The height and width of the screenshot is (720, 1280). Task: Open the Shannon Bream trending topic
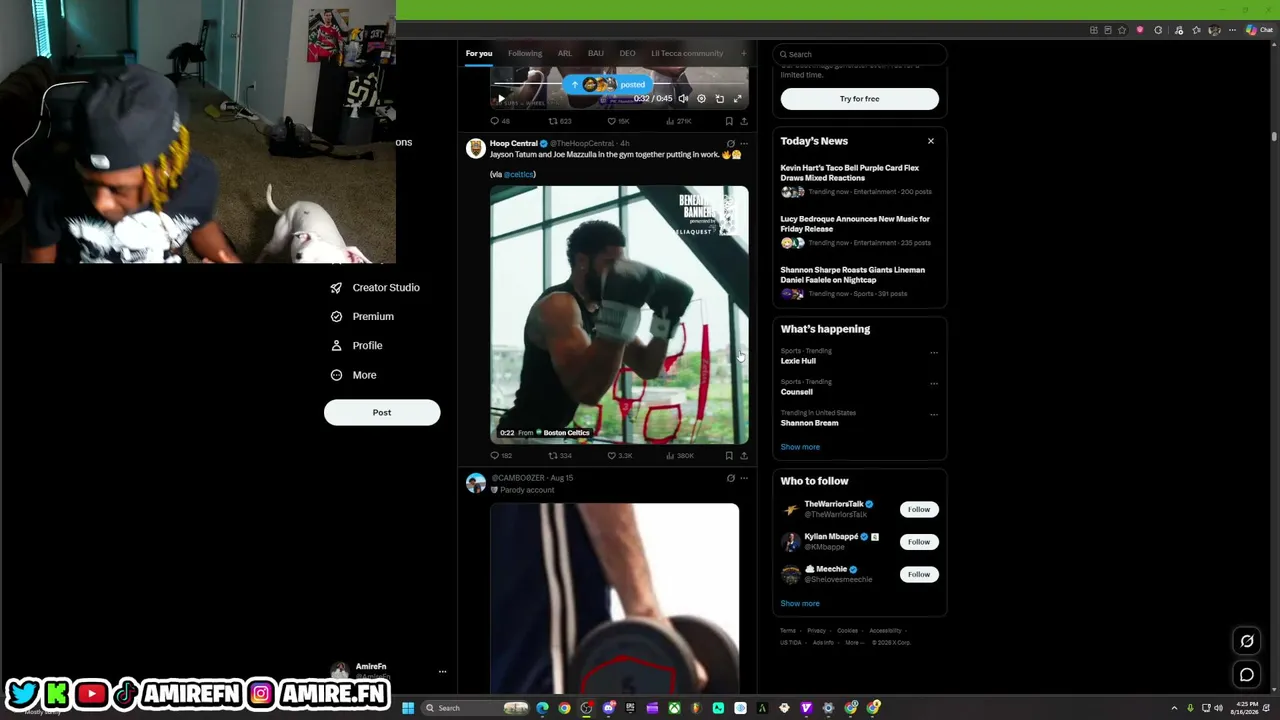point(810,423)
